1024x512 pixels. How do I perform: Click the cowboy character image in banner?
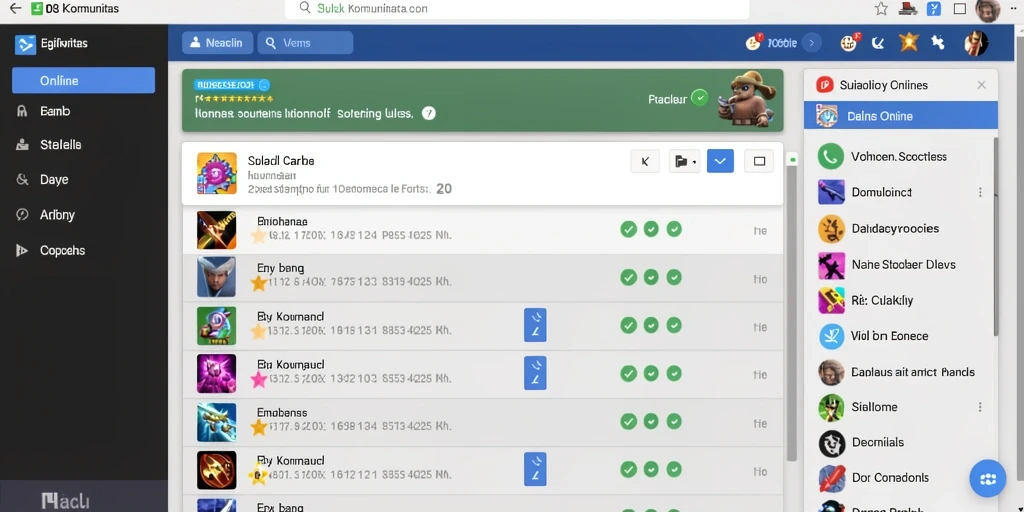tap(746, 99)
